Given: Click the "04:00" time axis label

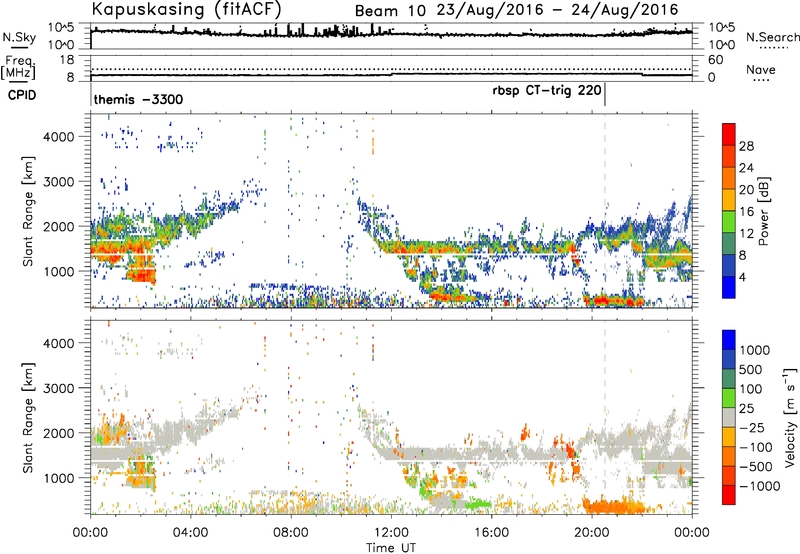Looking at the screenshot, I should coord(190,533).
